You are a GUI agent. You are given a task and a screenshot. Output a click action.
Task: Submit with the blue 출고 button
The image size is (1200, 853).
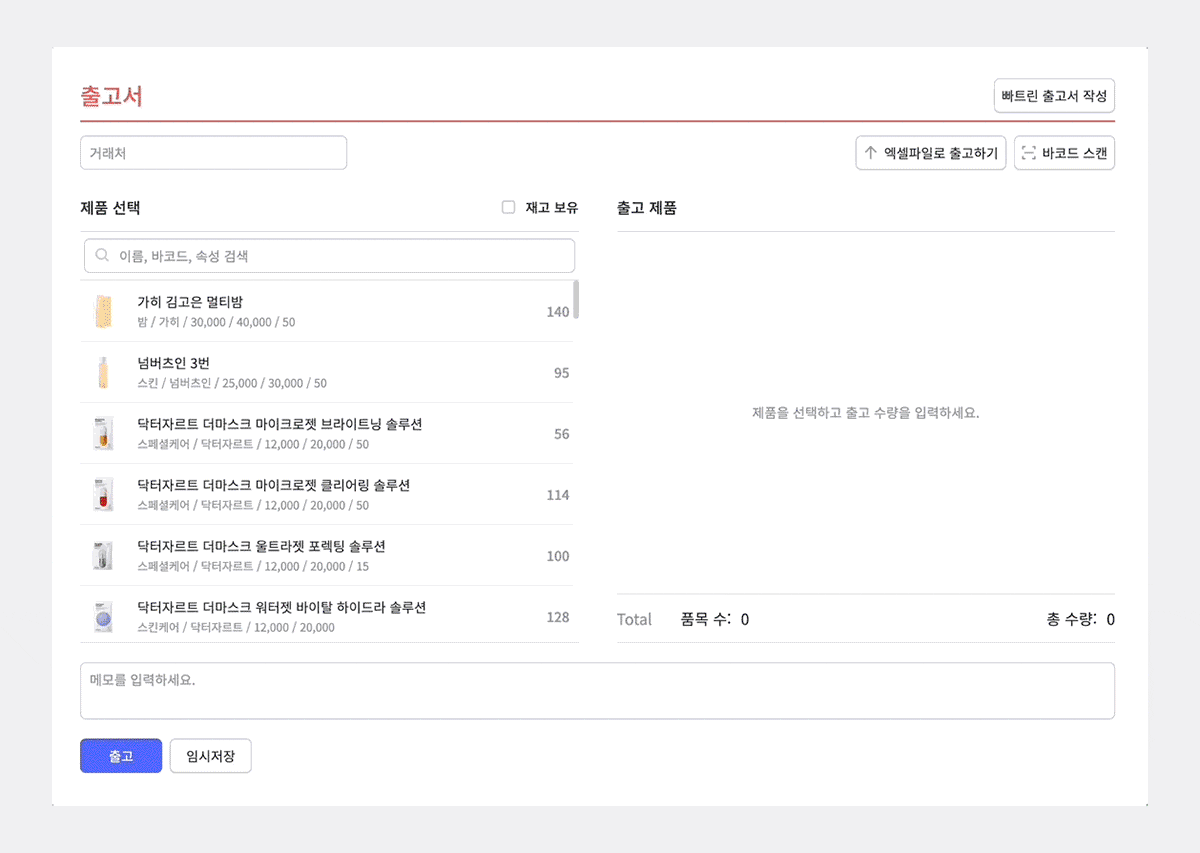click(x=121, y=756)
